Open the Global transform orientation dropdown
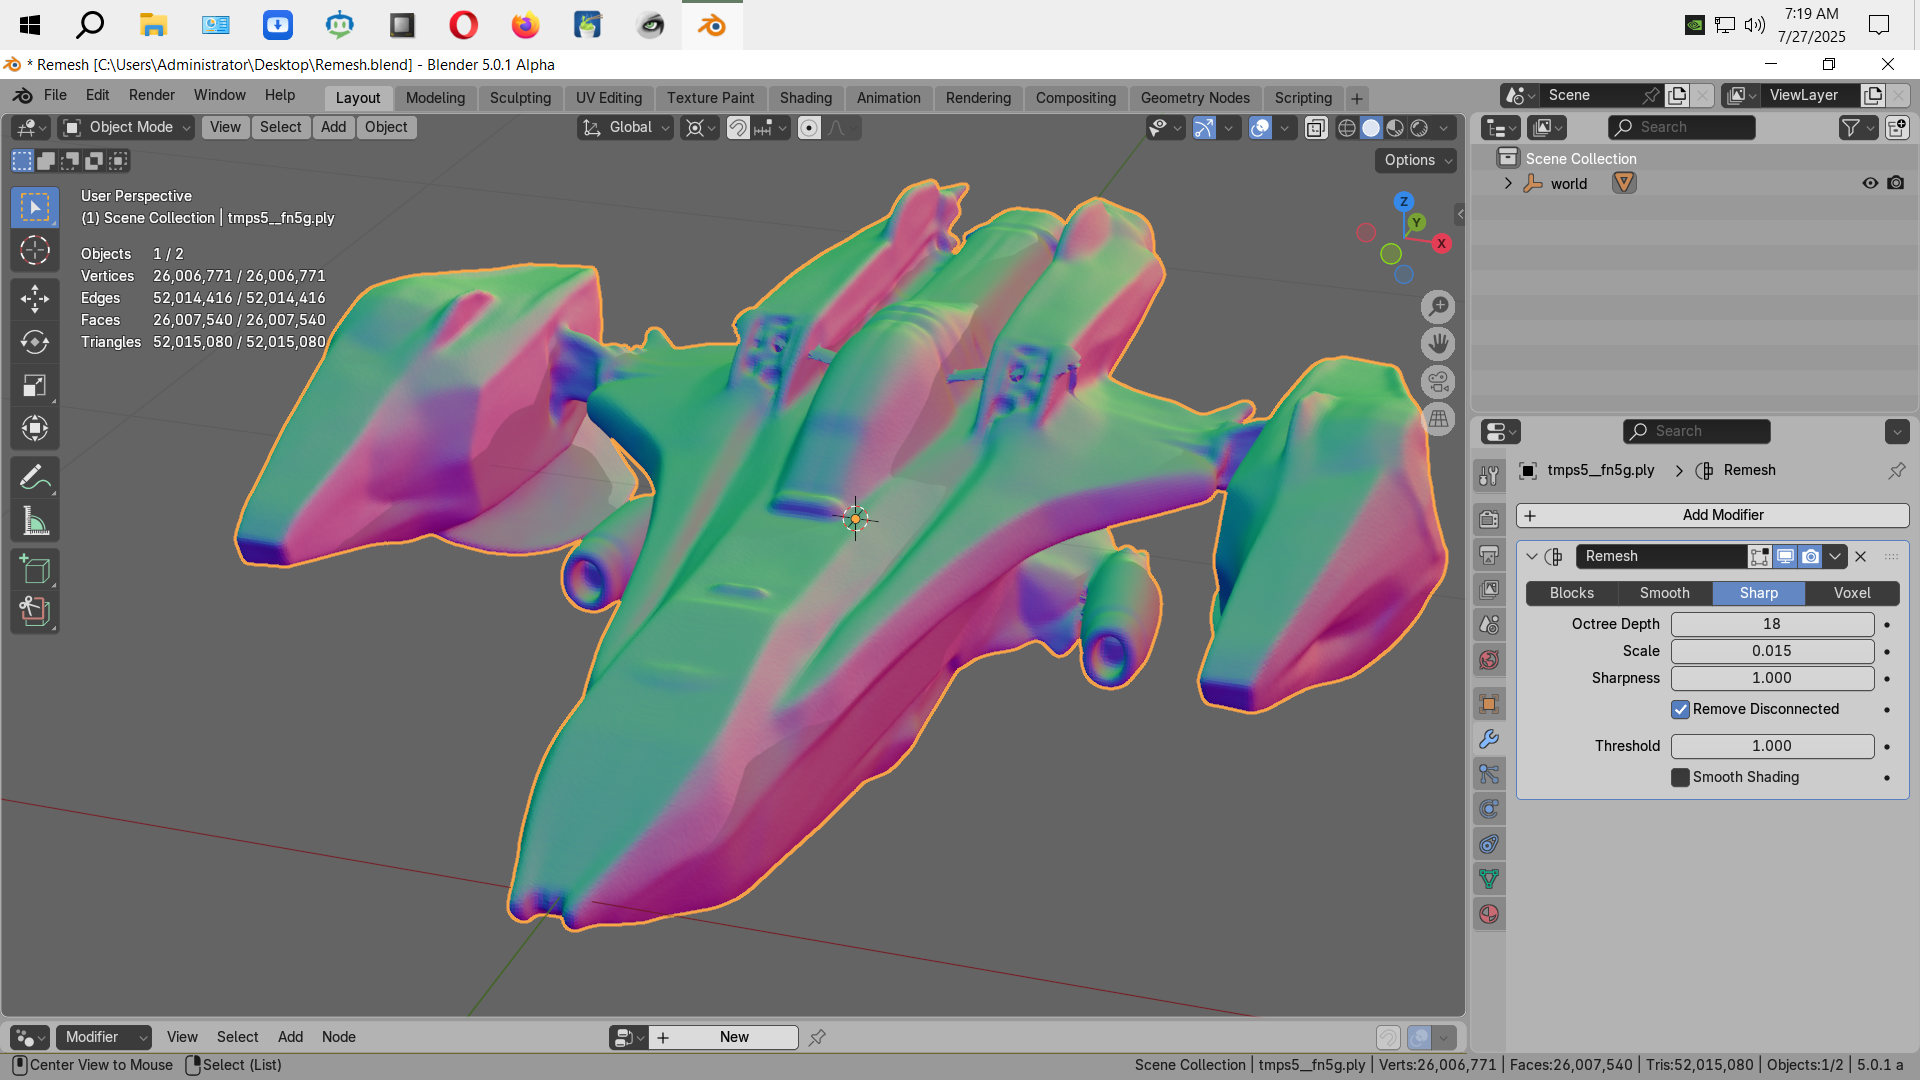This screenshot has height=1080, width=1920. coord(626,127)
